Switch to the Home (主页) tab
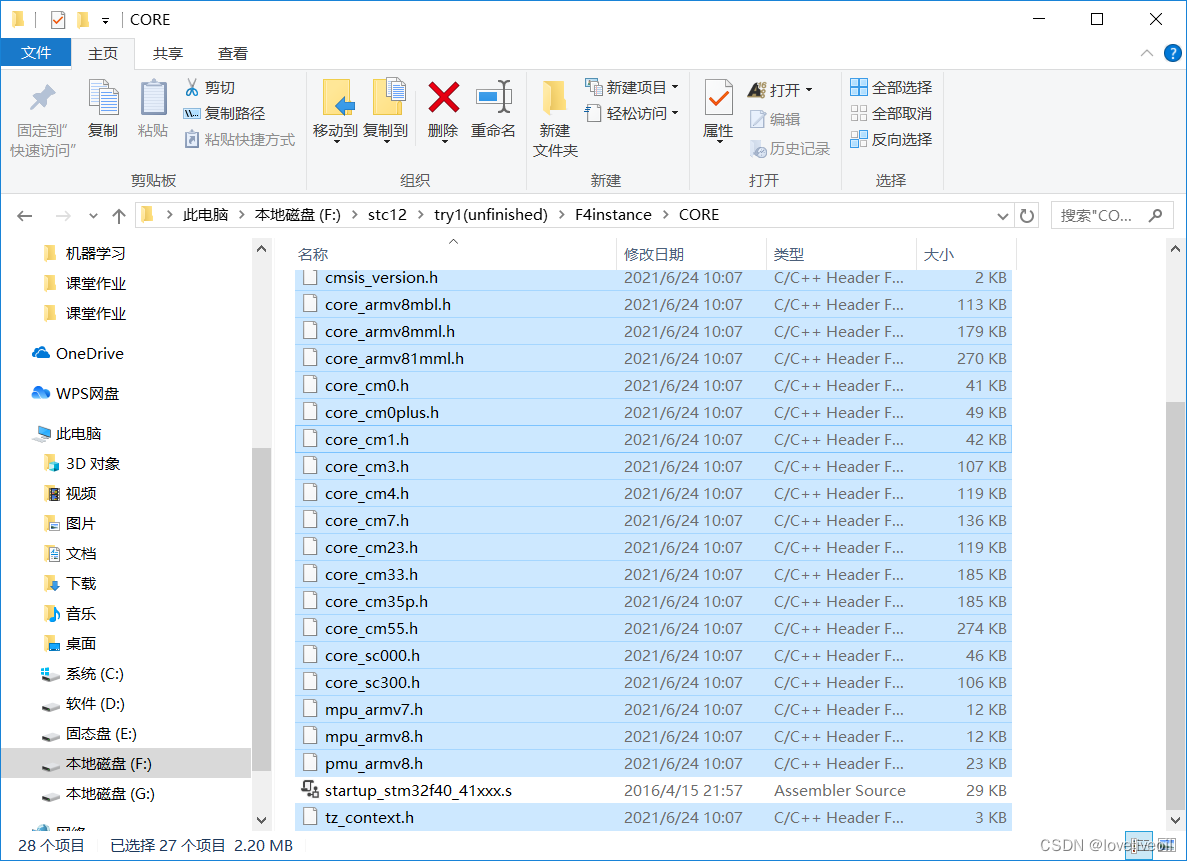1187x861 pixels. pos(103,53)
